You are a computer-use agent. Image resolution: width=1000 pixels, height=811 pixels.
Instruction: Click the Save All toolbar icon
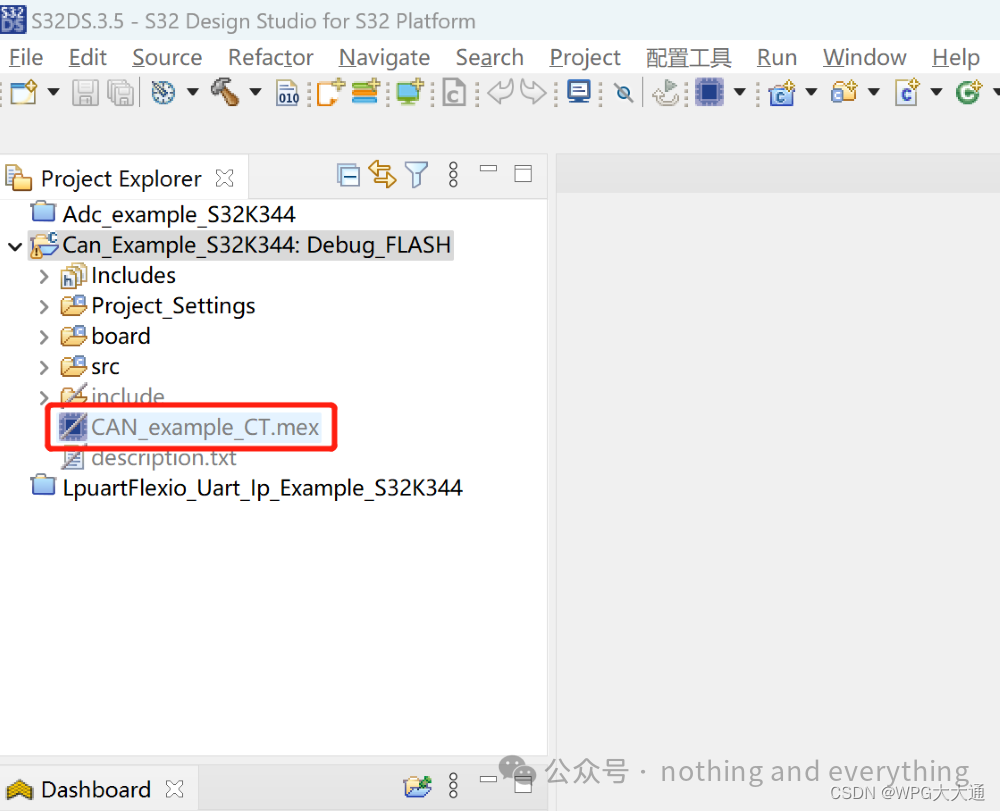tap(121, 92)
